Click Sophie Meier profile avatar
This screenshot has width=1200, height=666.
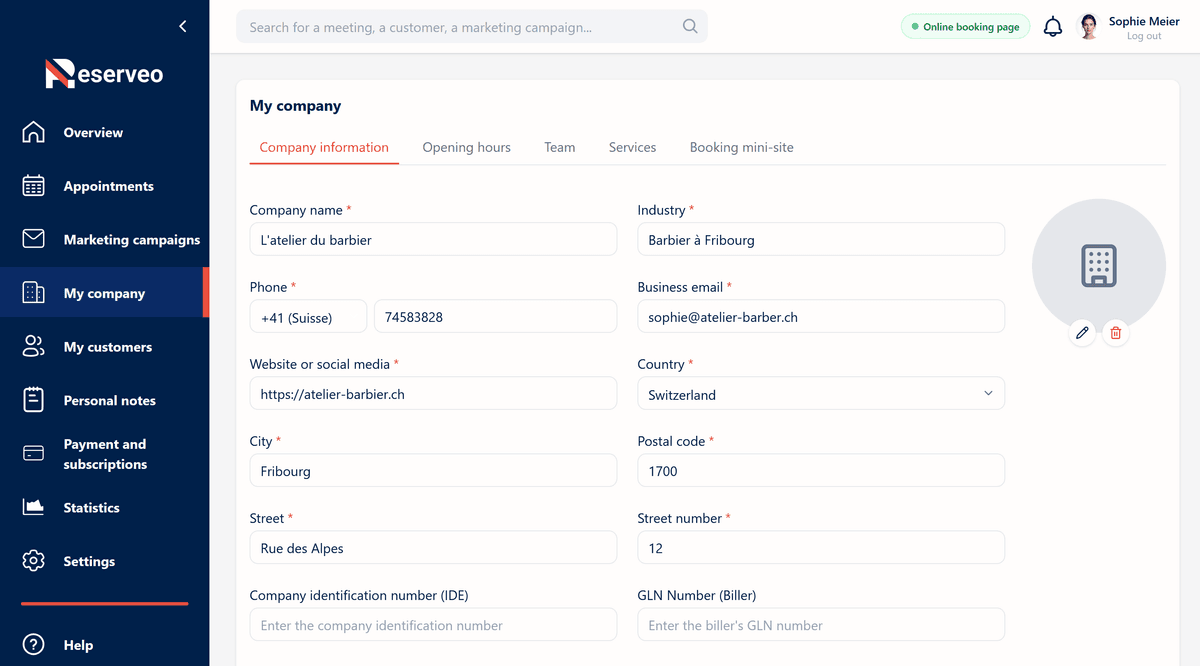[x=1088, y=27]
